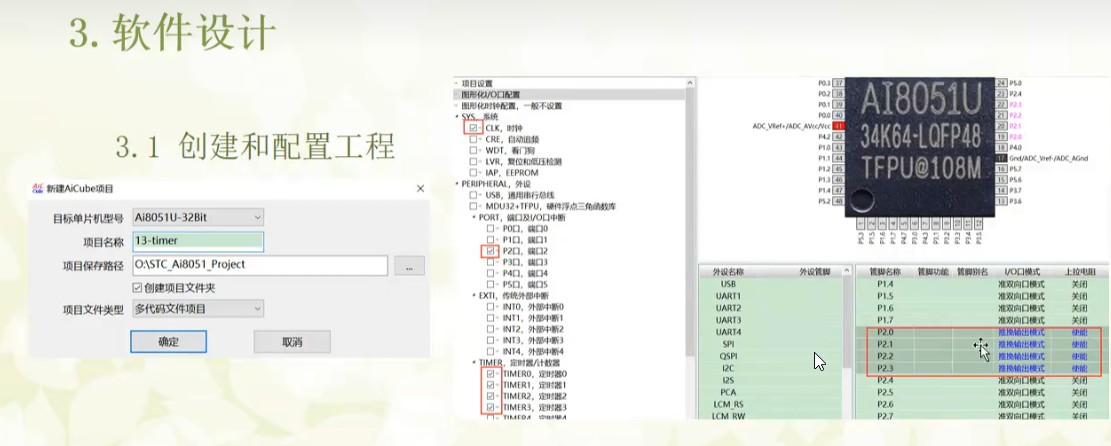
Task: Select 图形化I/O口配置 tree entry
Action: (490, 94)
